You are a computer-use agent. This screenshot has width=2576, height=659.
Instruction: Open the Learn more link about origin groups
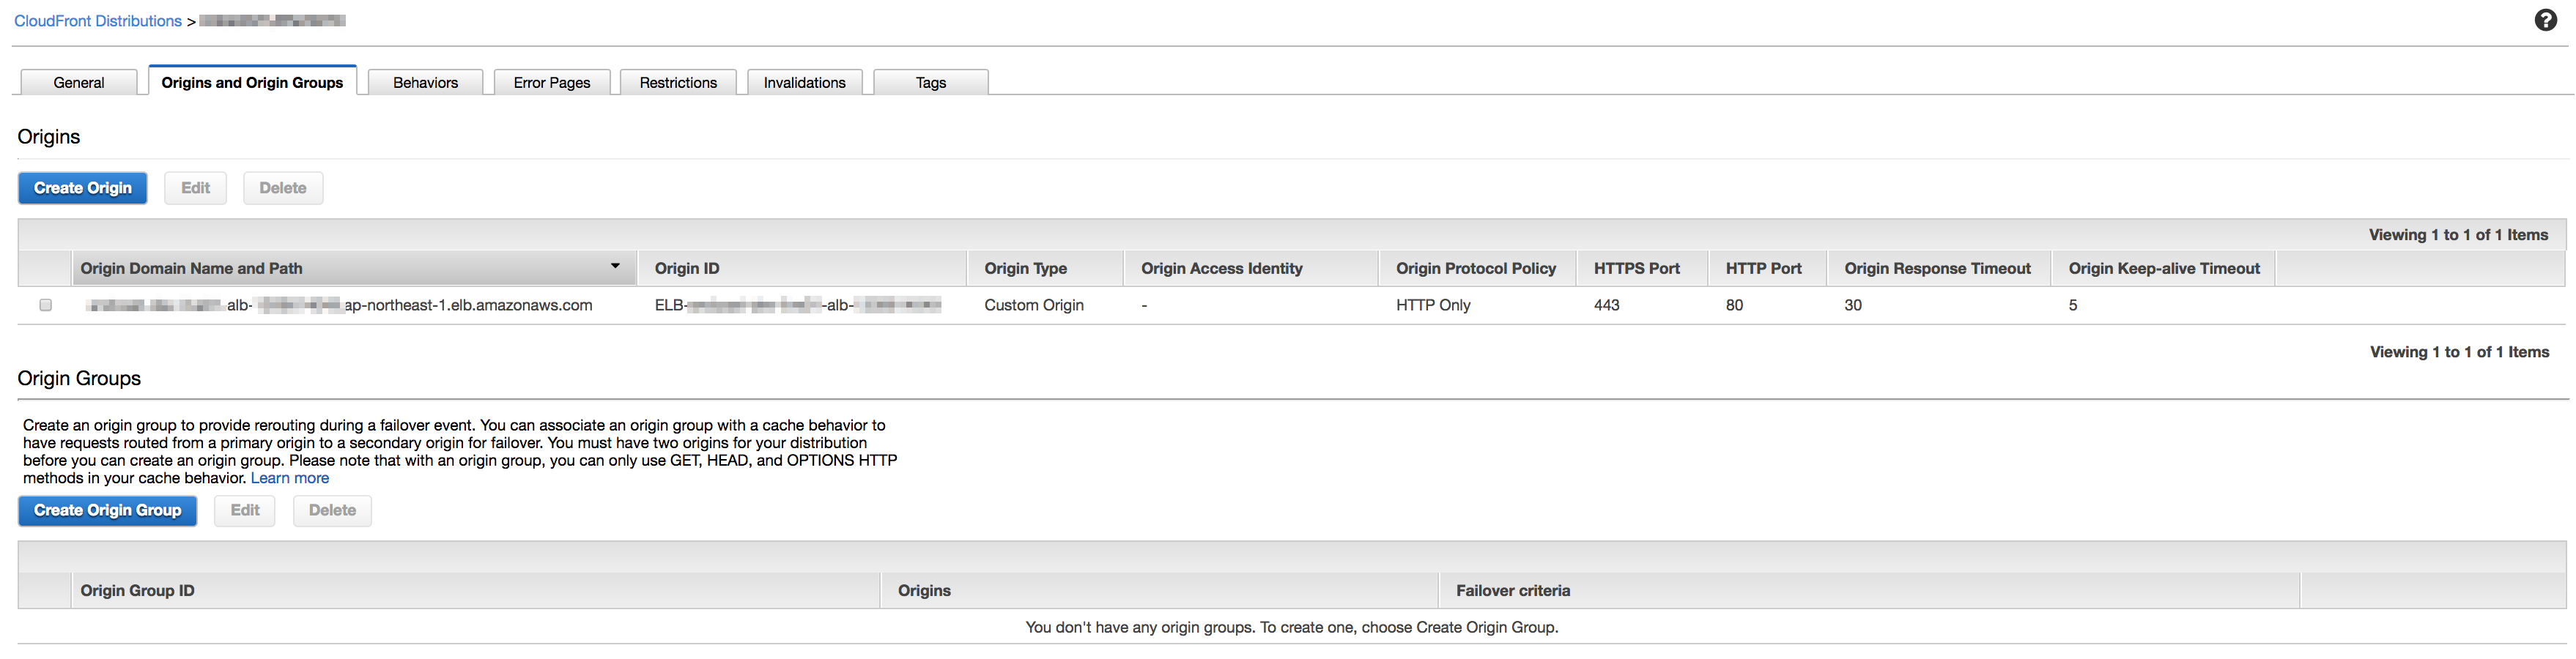point(289,477)
